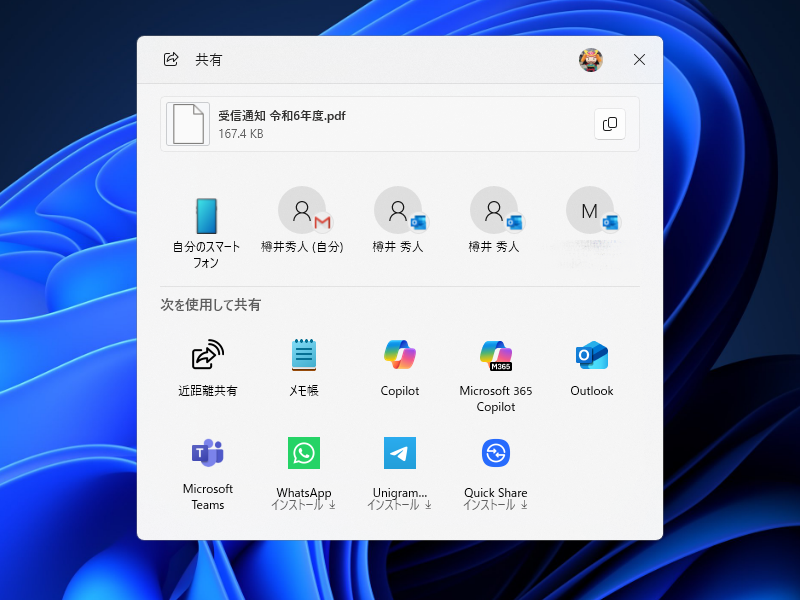
Task: Share the PDF through Outlook
Action: click(591, 357)
